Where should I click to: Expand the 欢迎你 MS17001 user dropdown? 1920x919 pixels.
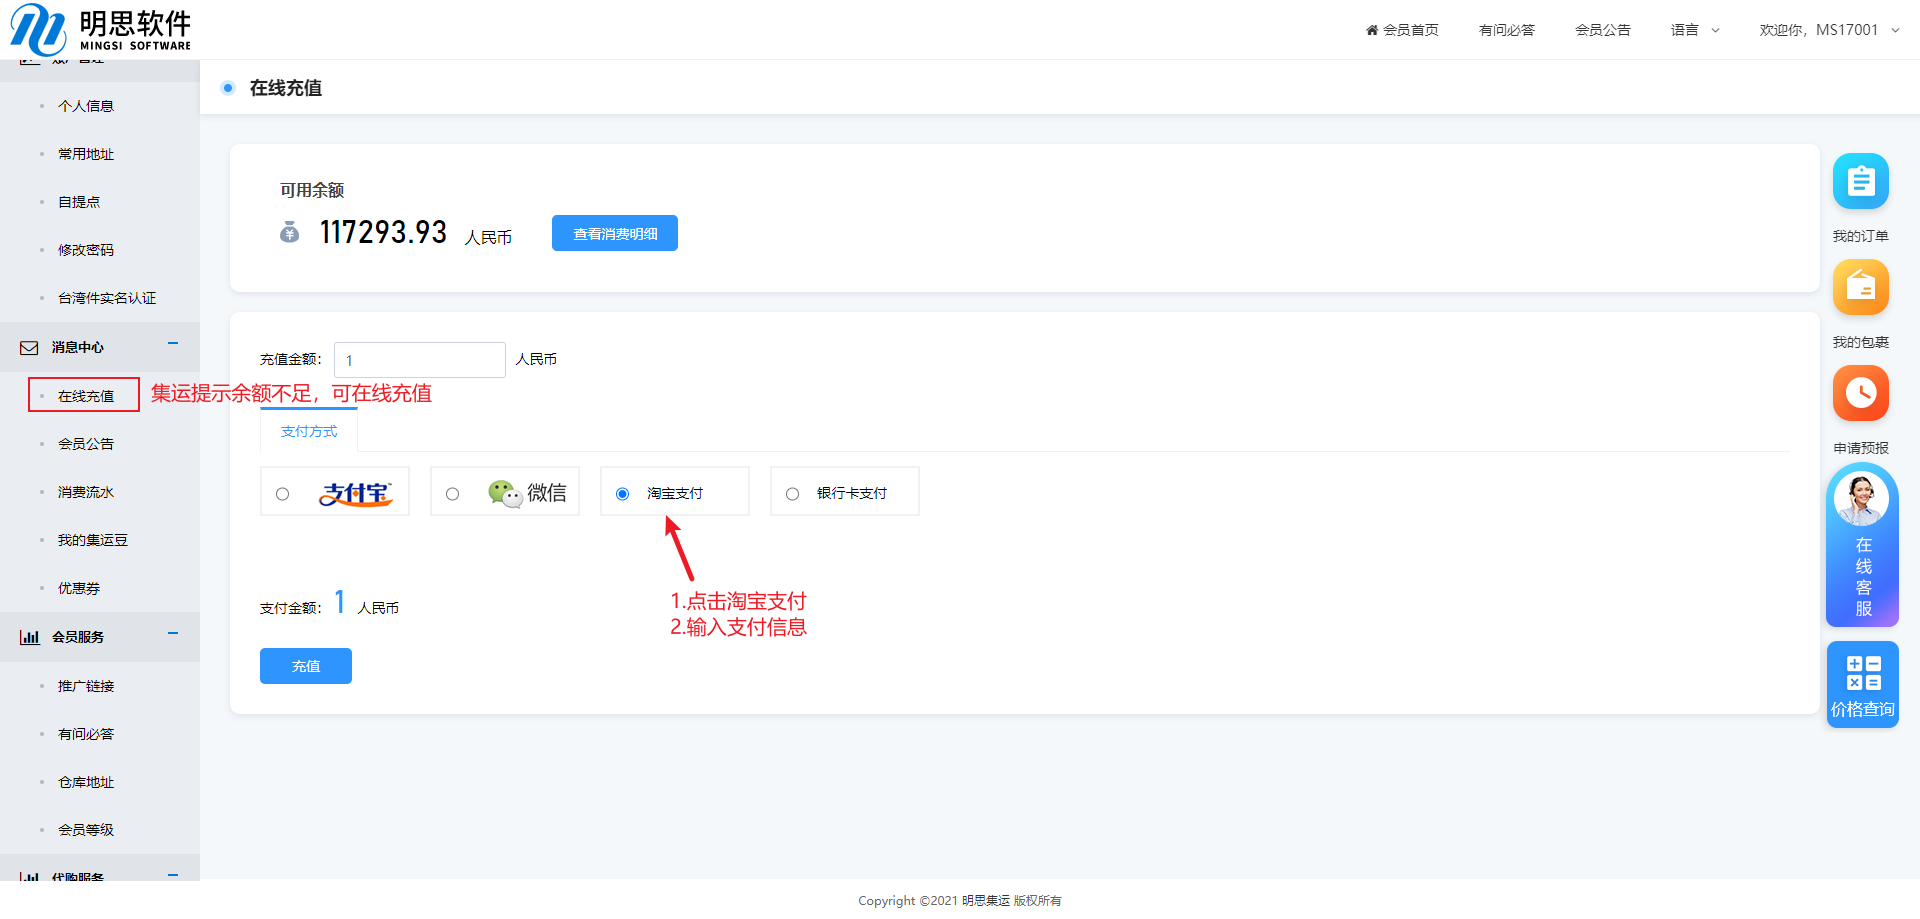(x=1828, y=30)
